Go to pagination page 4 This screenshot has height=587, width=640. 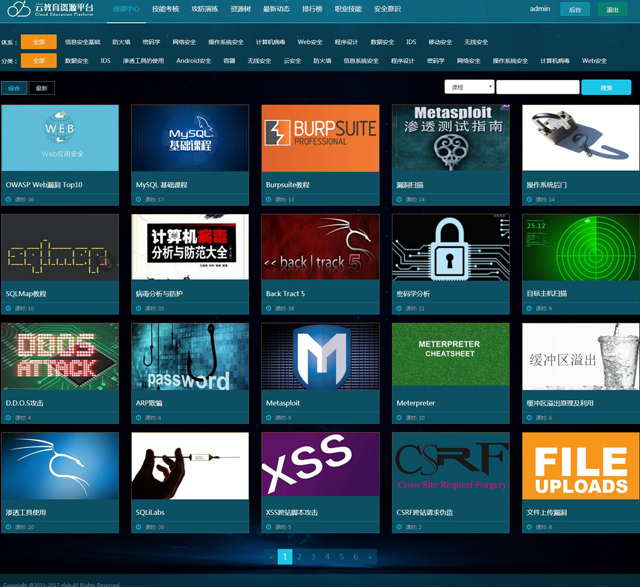click(327, 557)
